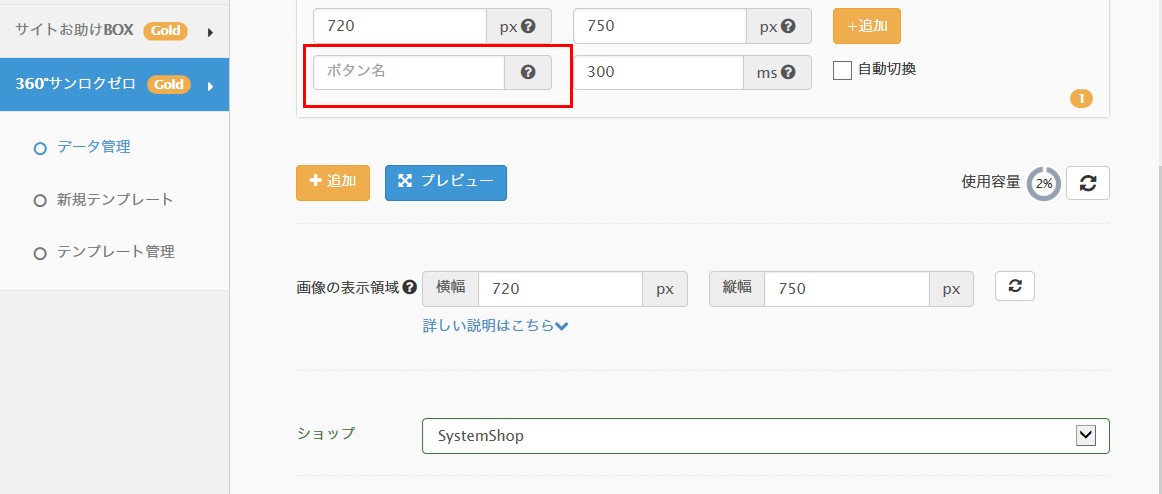Click the help icon next to the ボタン名 field
1162x494 pixels.
[x=528, y=72]
